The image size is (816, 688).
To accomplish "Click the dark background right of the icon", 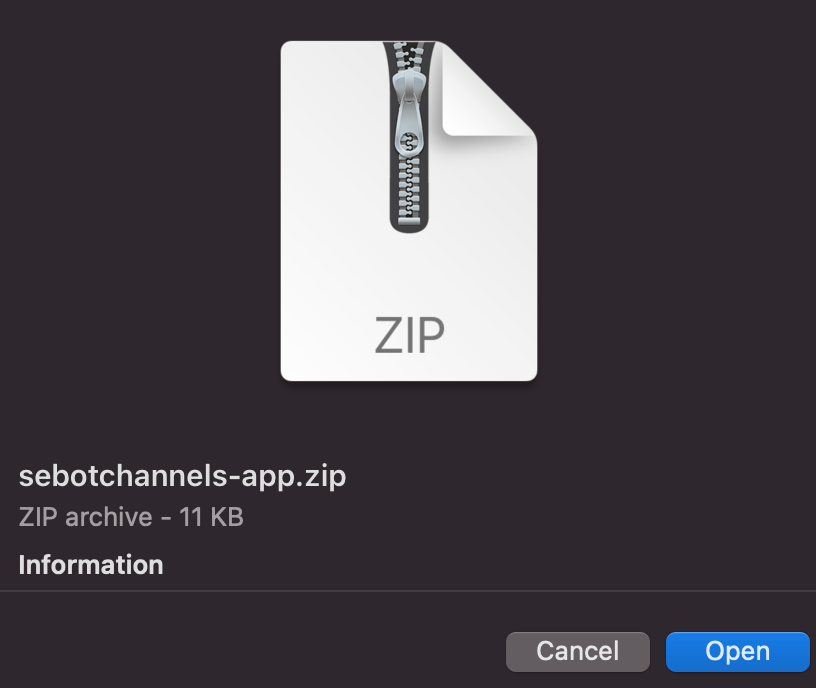I will coord(677,208).
